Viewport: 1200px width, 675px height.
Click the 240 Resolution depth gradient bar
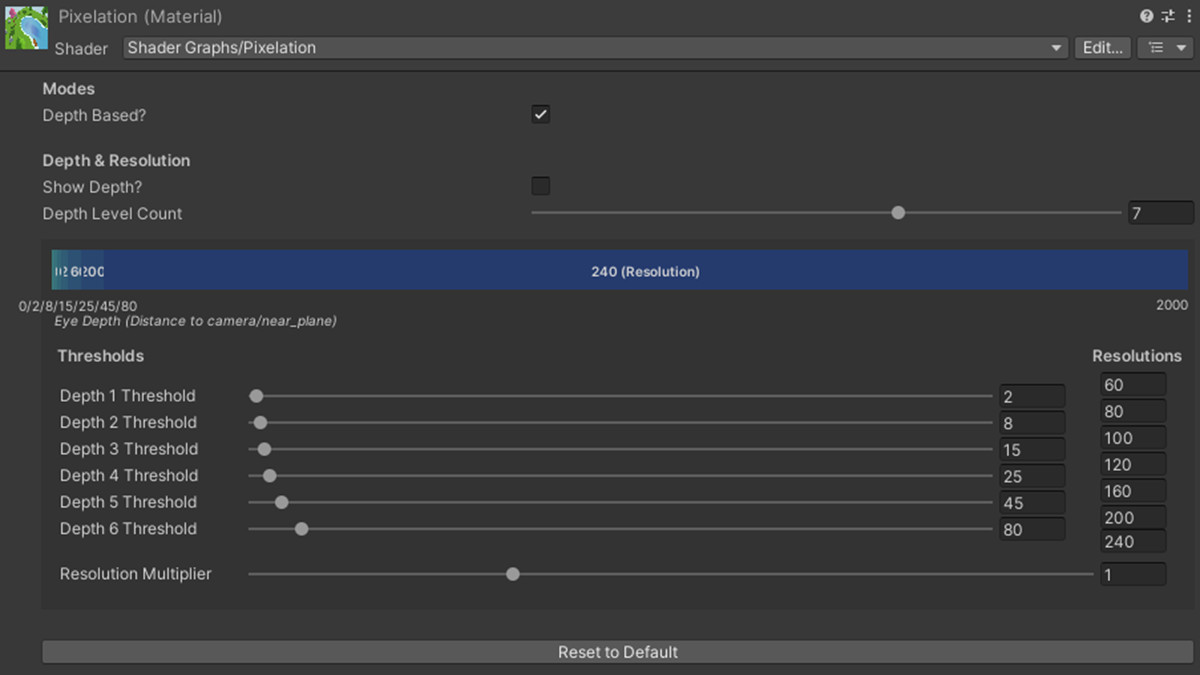646,271
